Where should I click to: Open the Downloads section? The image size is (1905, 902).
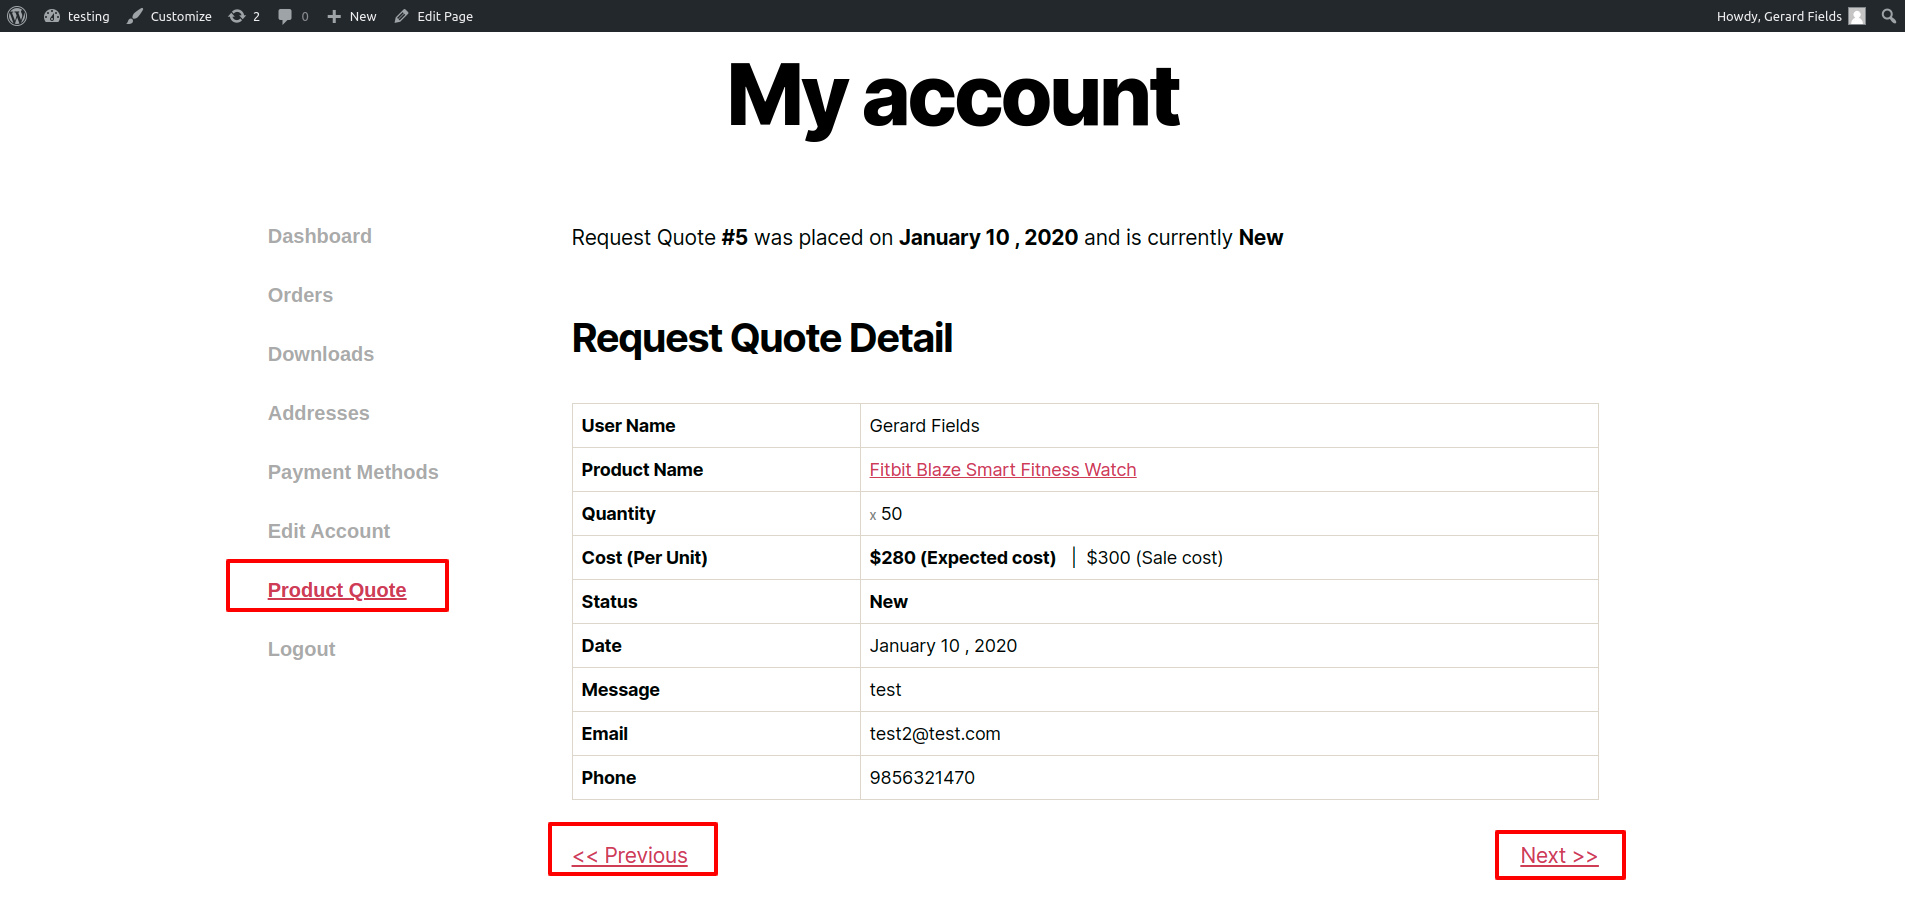point(321,354)
